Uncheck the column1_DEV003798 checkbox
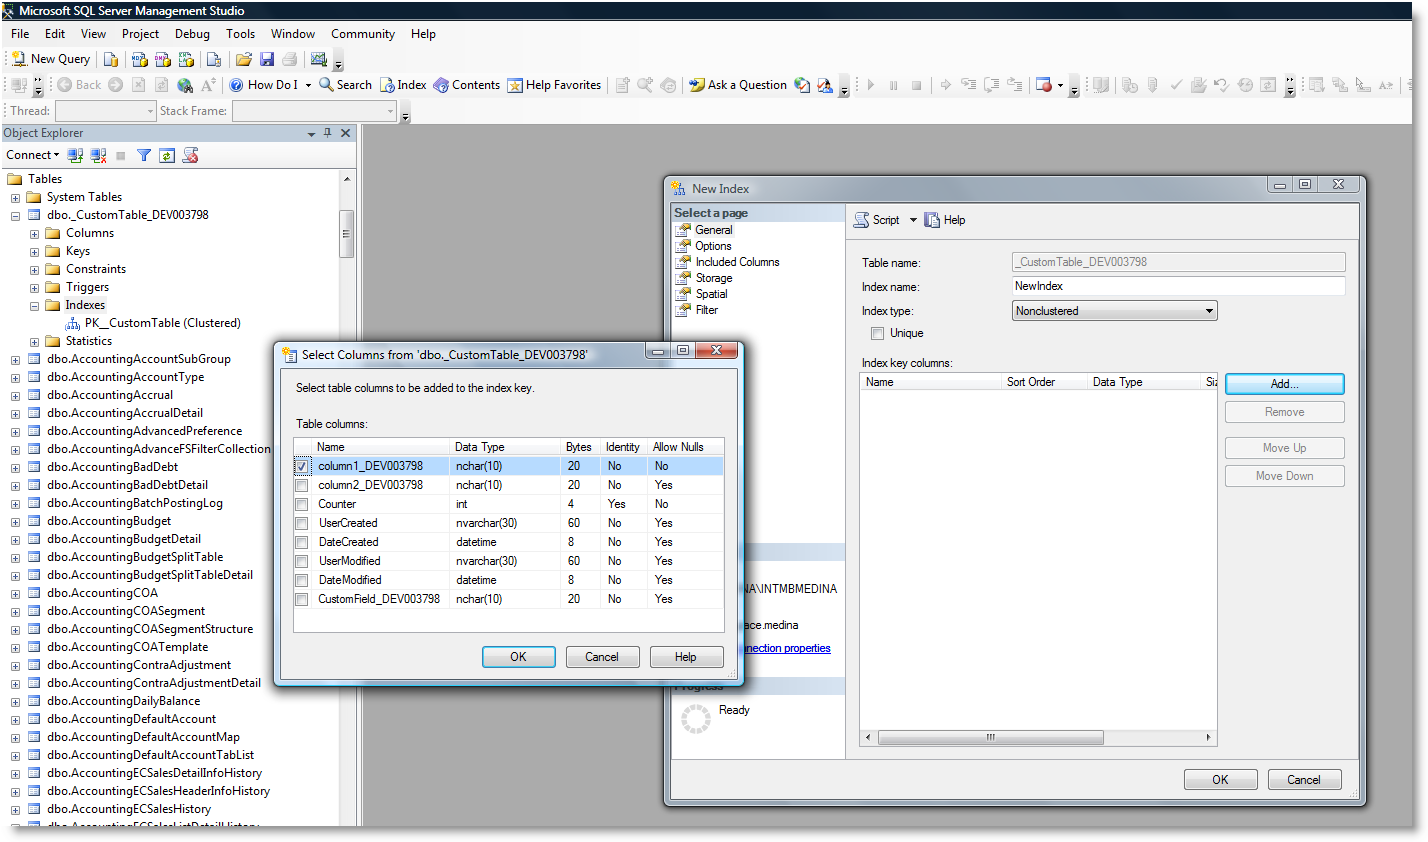The width and height of the screenshot is (1428, 842). [302, 467]
